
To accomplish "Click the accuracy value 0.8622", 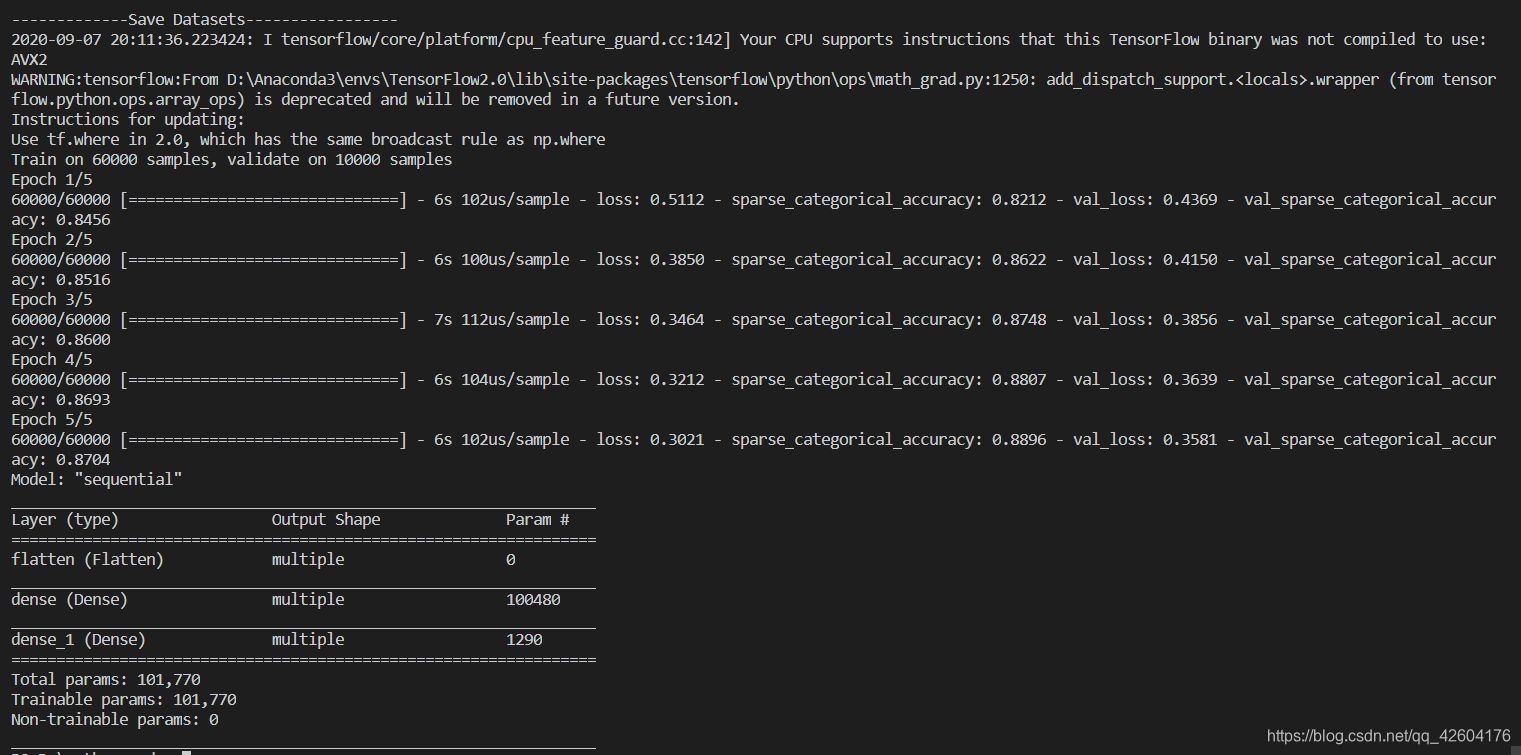I will pyautogui.click(x=1019, y=260).
